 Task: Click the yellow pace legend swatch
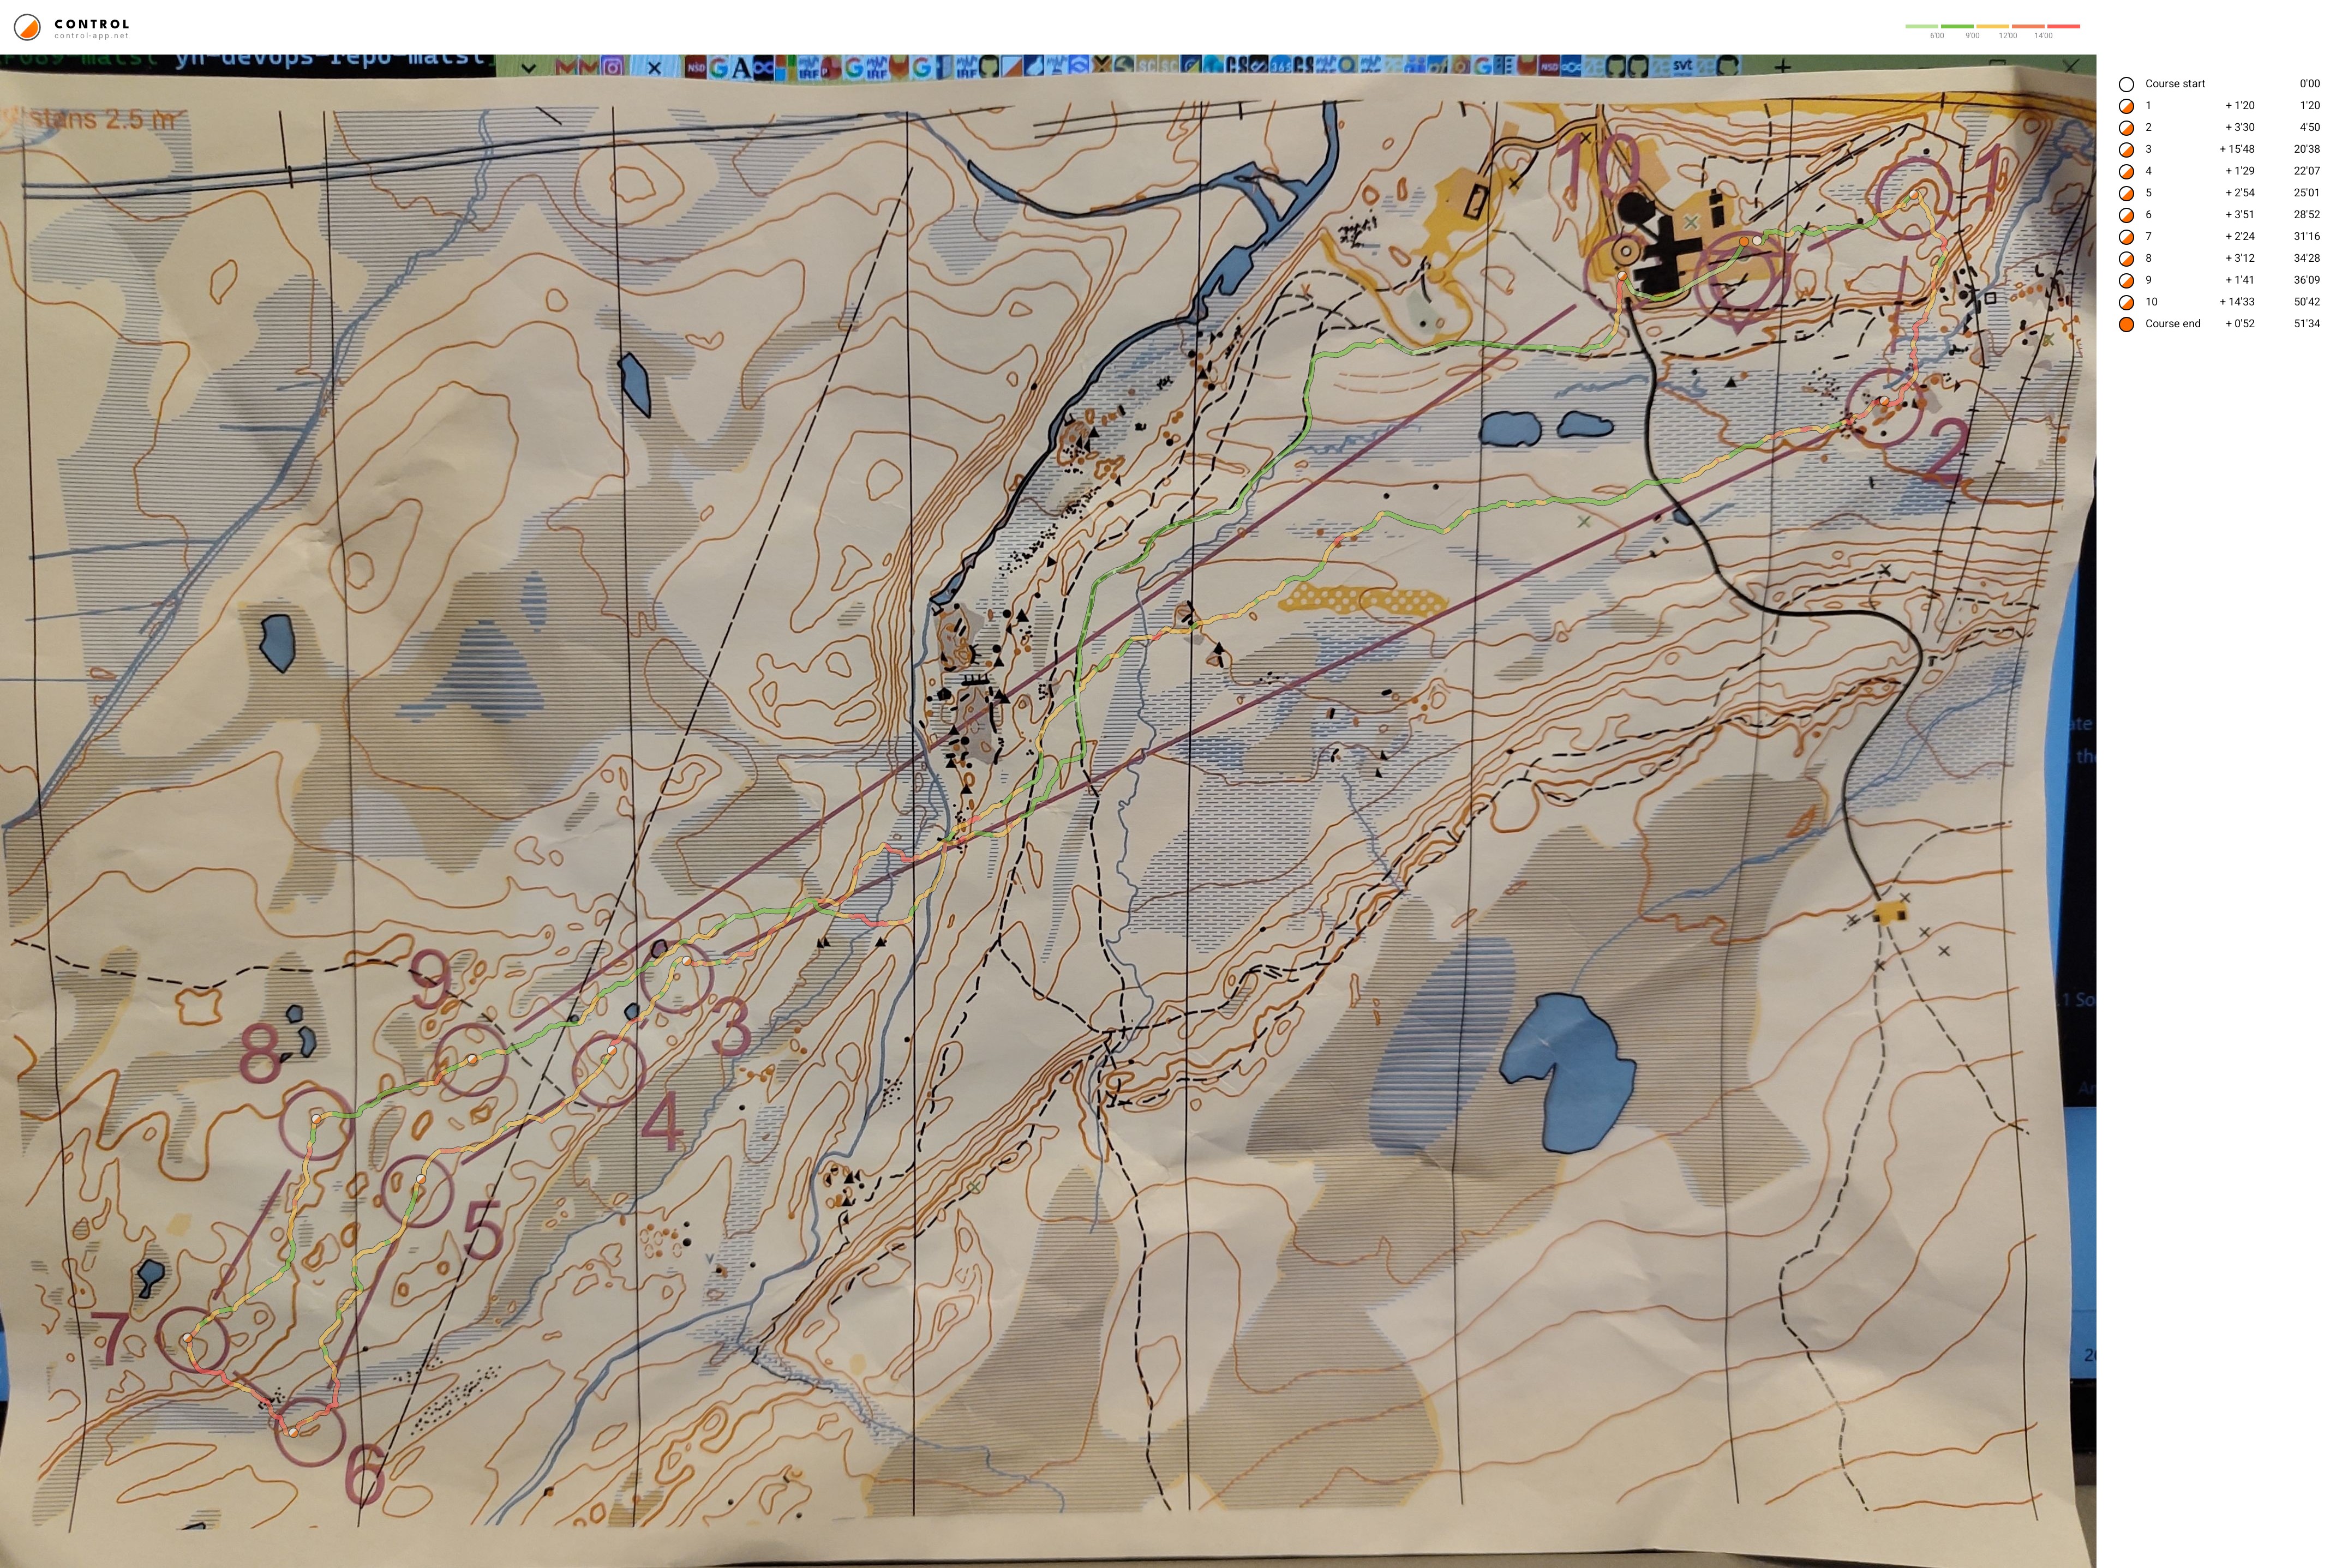pos(1992,26)
